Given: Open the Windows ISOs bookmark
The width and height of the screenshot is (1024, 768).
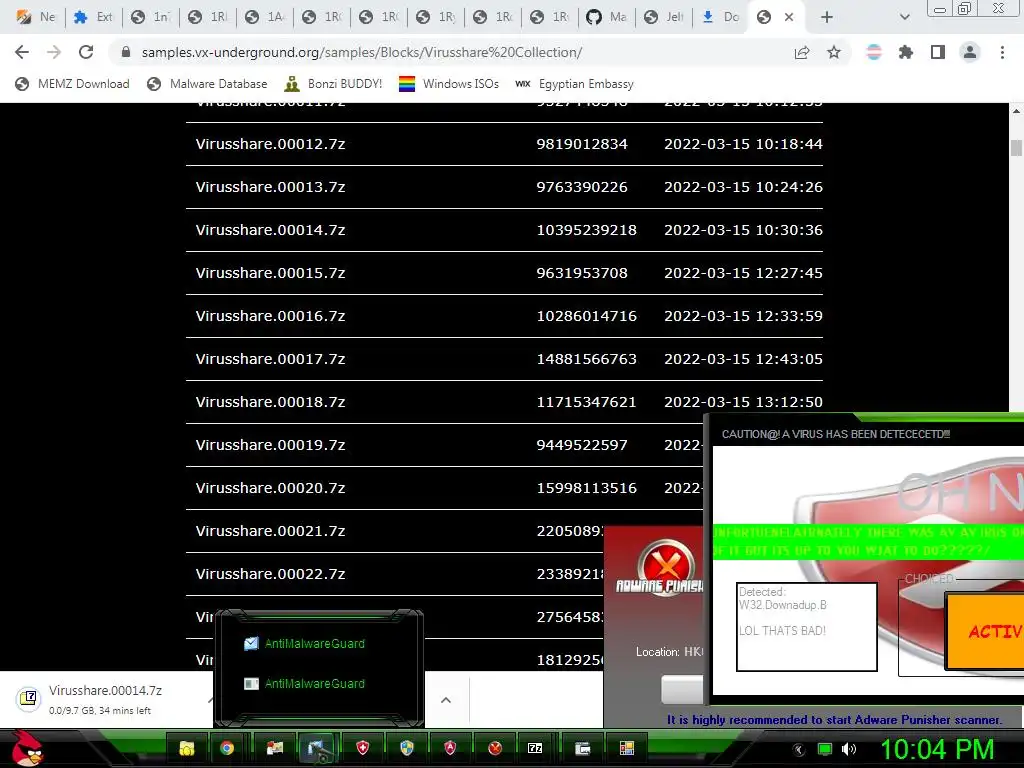Looking at the screenshot, I should 449,84.
